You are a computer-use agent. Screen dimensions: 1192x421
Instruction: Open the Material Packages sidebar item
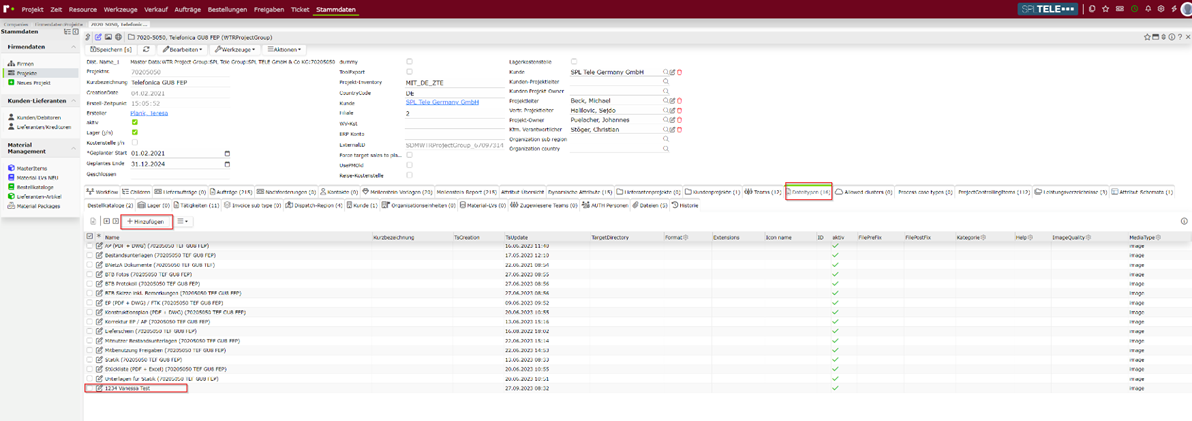click(34, 206)
